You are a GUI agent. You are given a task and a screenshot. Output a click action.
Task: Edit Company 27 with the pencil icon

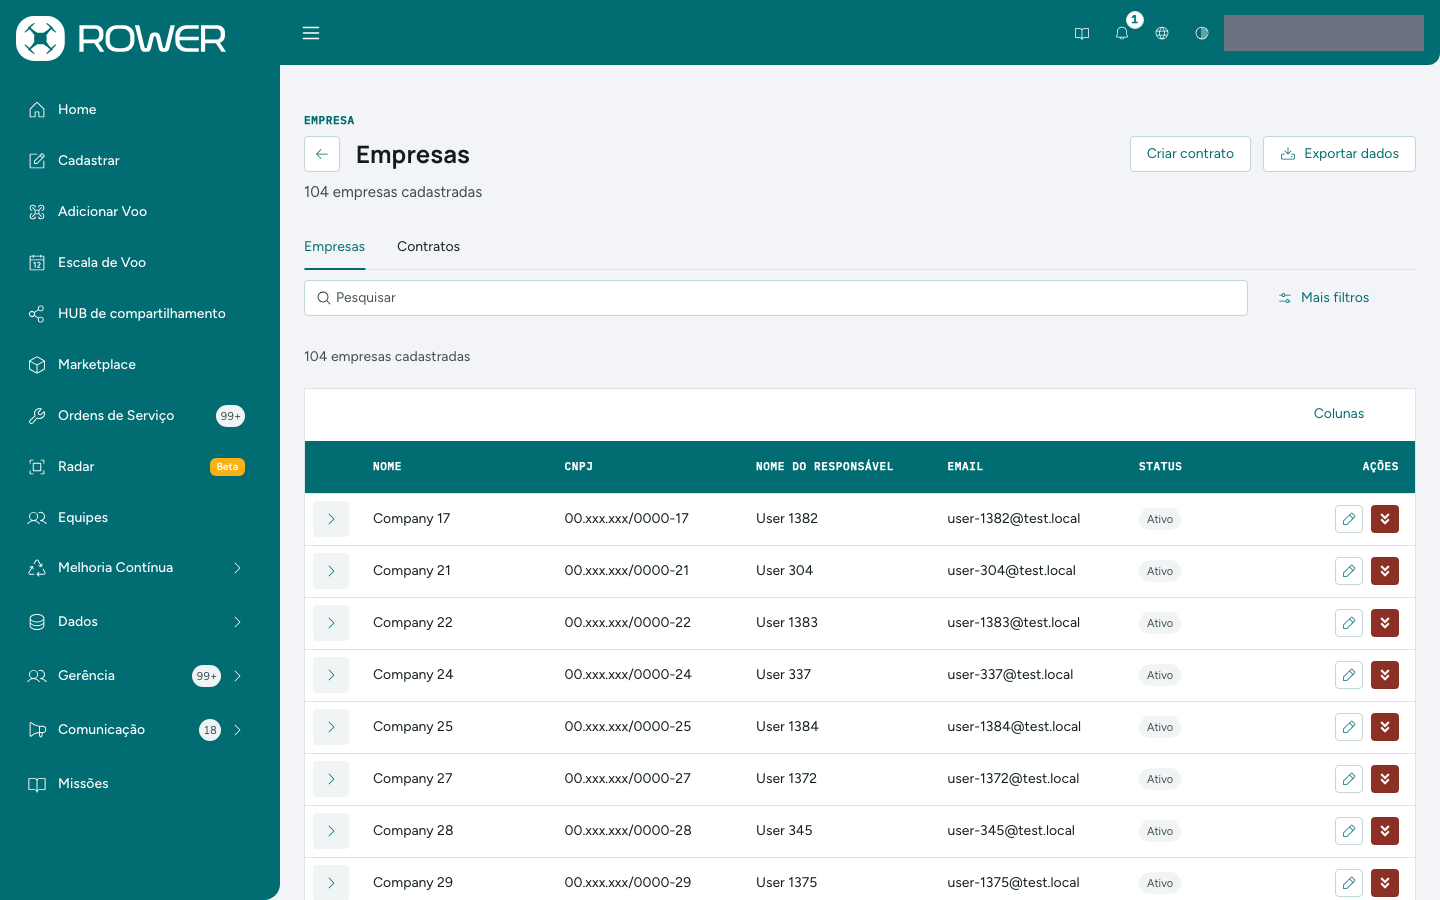(1349, 779)
